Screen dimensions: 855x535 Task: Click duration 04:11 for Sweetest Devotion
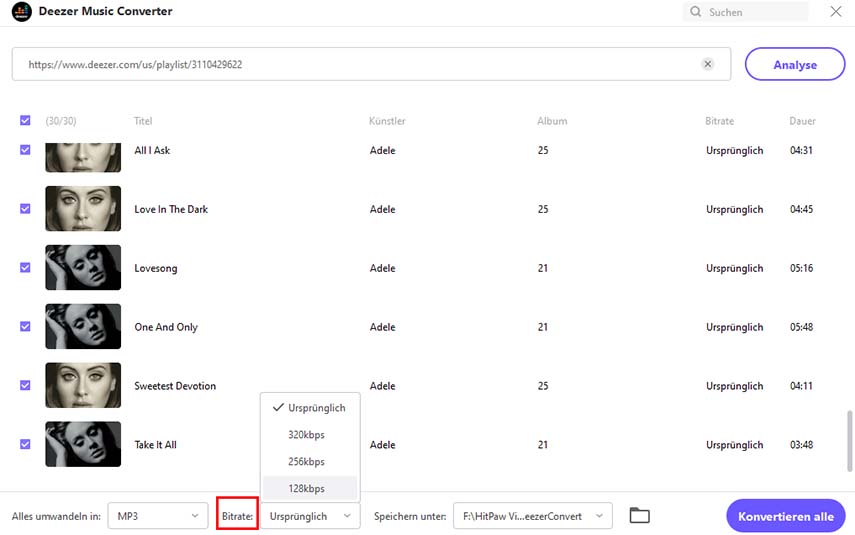(801, 386)
